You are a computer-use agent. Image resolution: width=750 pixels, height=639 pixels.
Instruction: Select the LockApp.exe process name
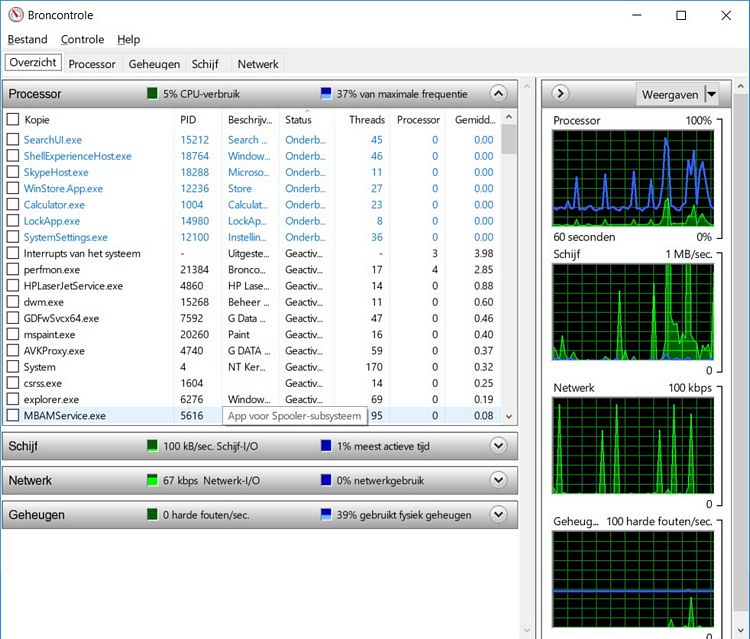(x=52, y=221)
